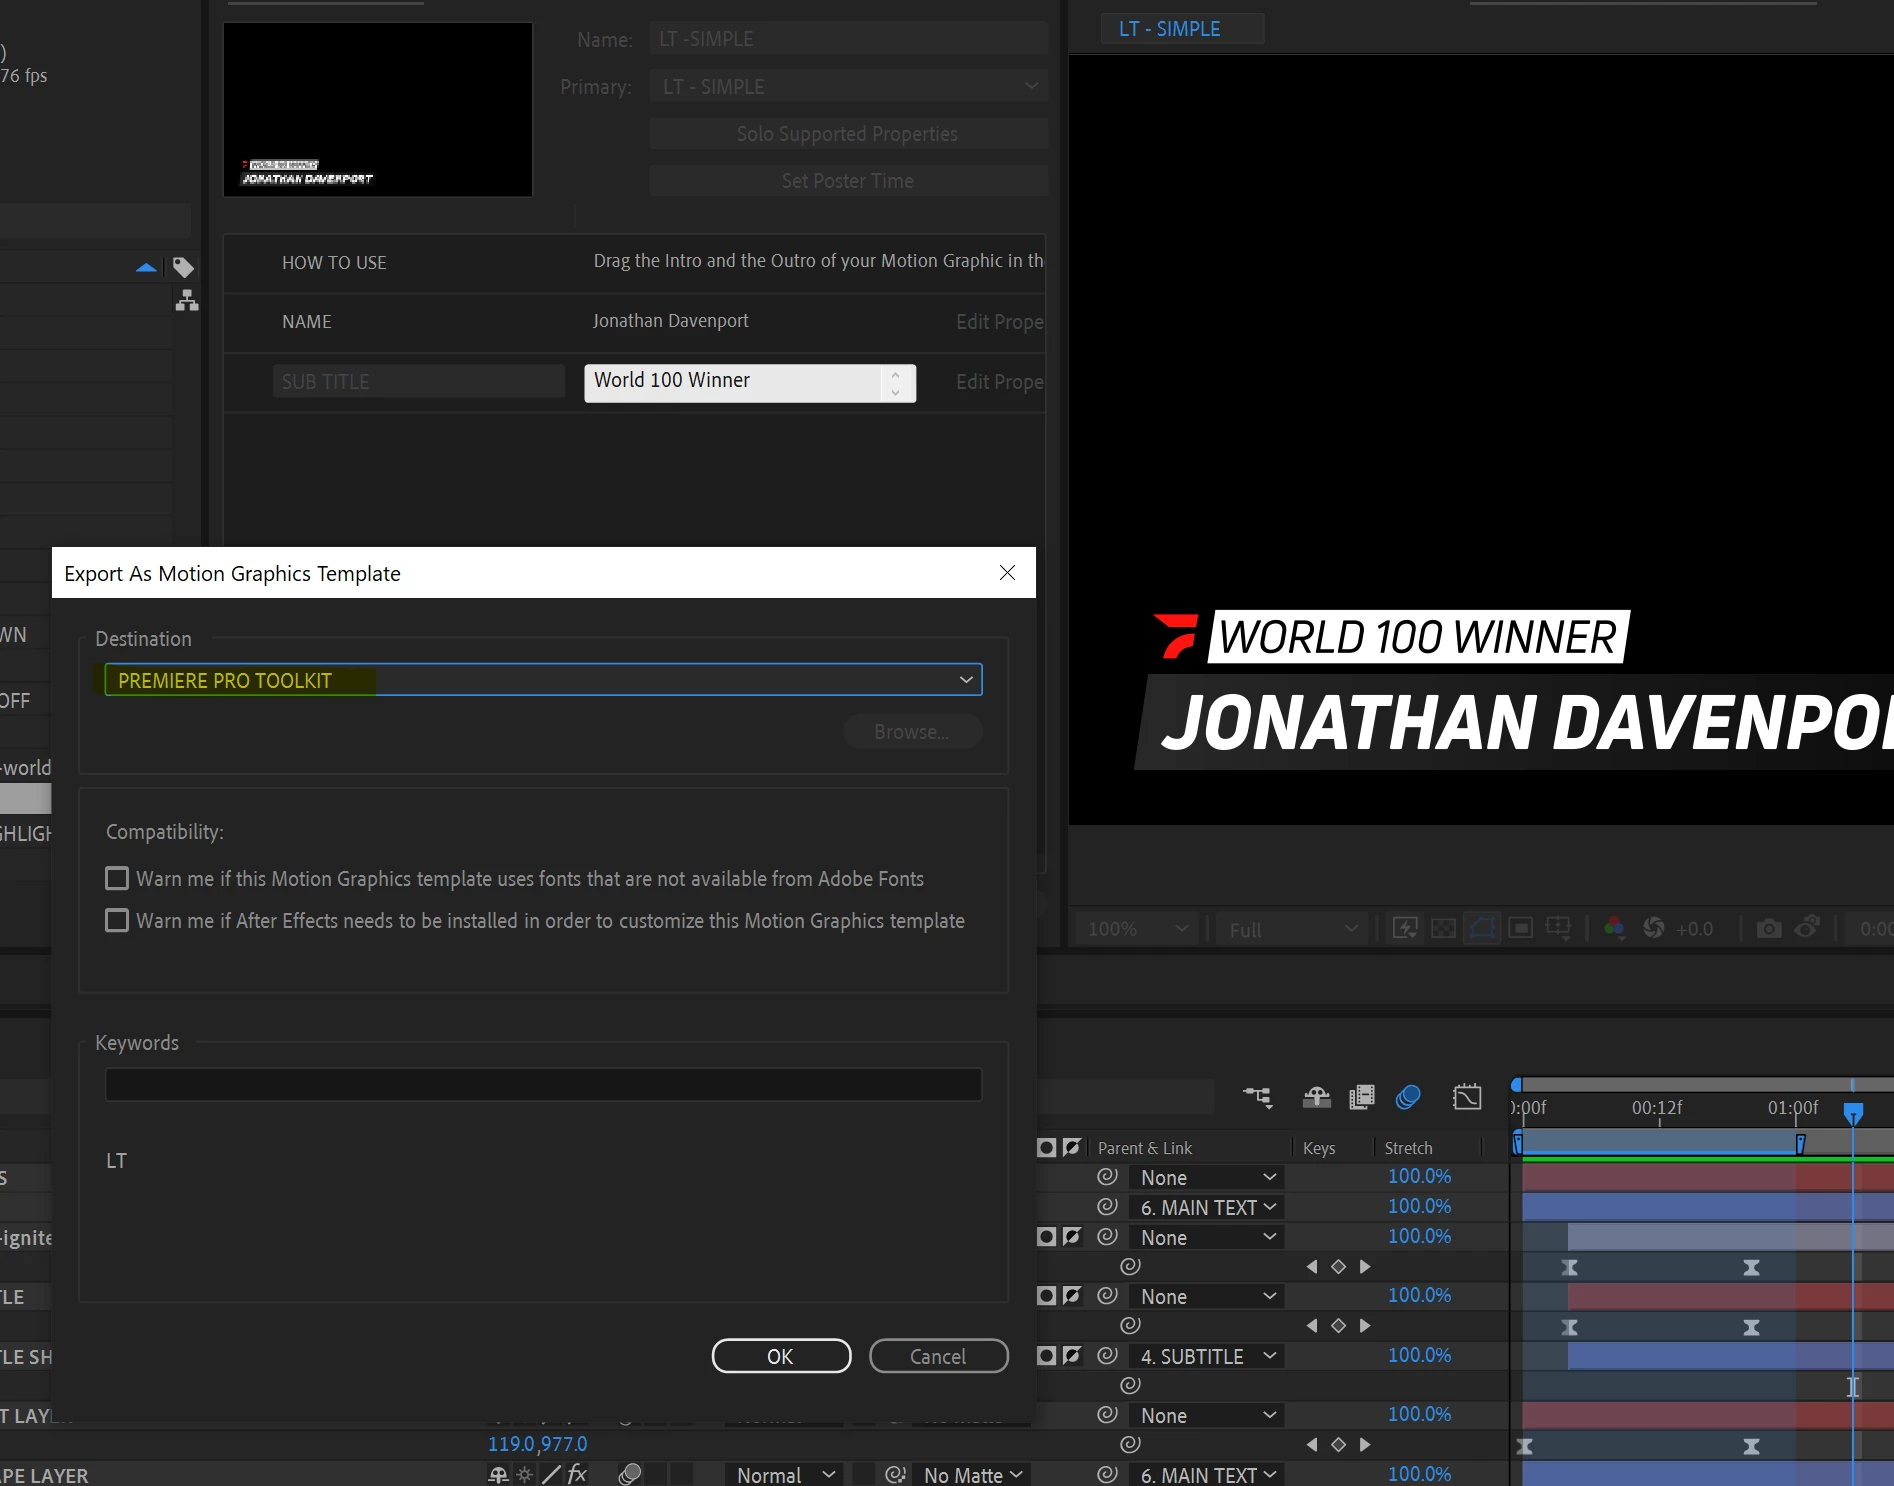The height and width of the screenshot is (1486, 1894).
Task: Click the Motion Blur column header icon
Action: pyautogui.click(x=1047, y=1148)
